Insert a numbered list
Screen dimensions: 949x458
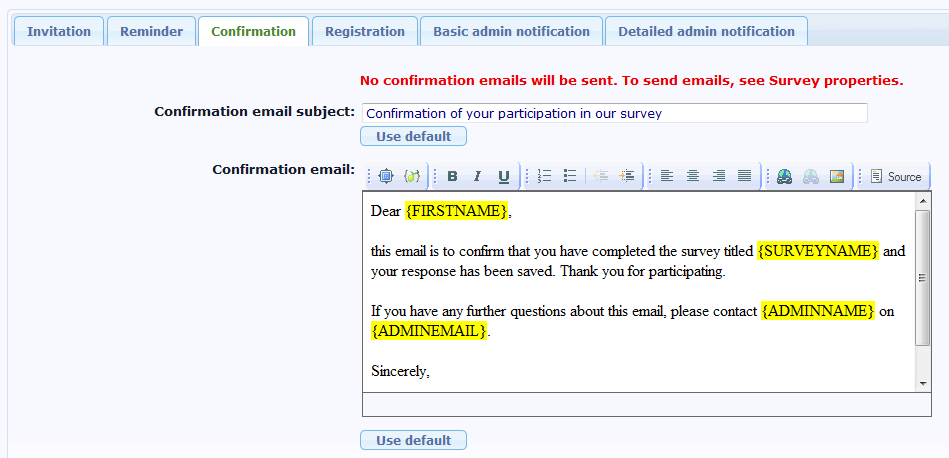544,176
